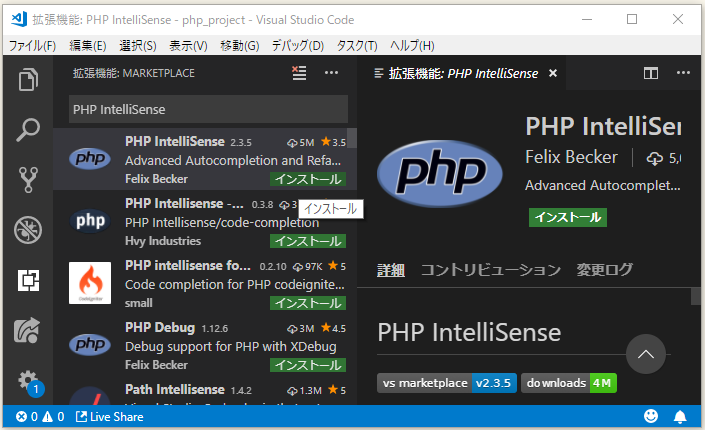Open the Source Control view
Image resolution: width=705 pixels, height=430 pixels.
(x=28, y=180)
